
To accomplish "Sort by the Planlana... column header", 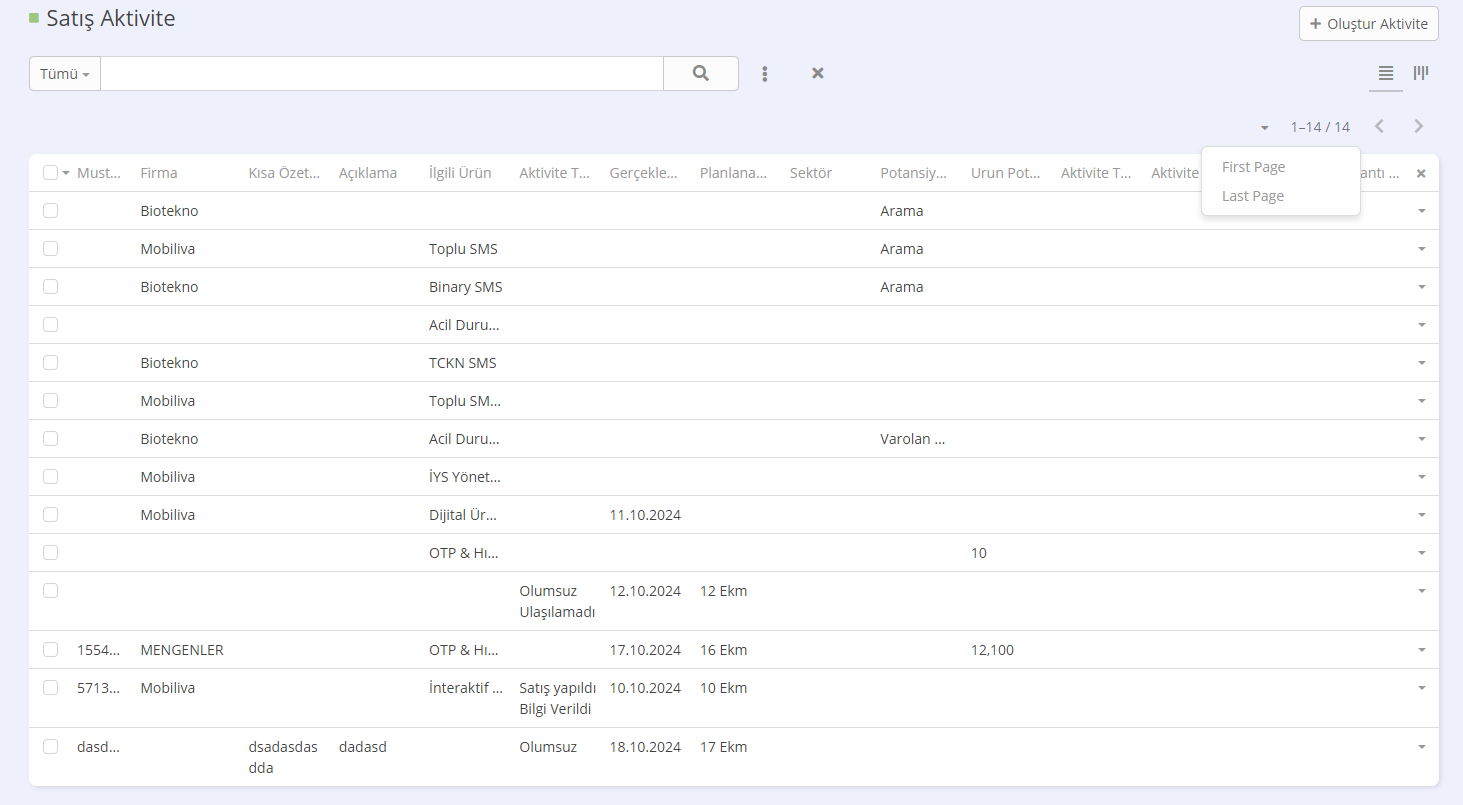I will 734,173.
